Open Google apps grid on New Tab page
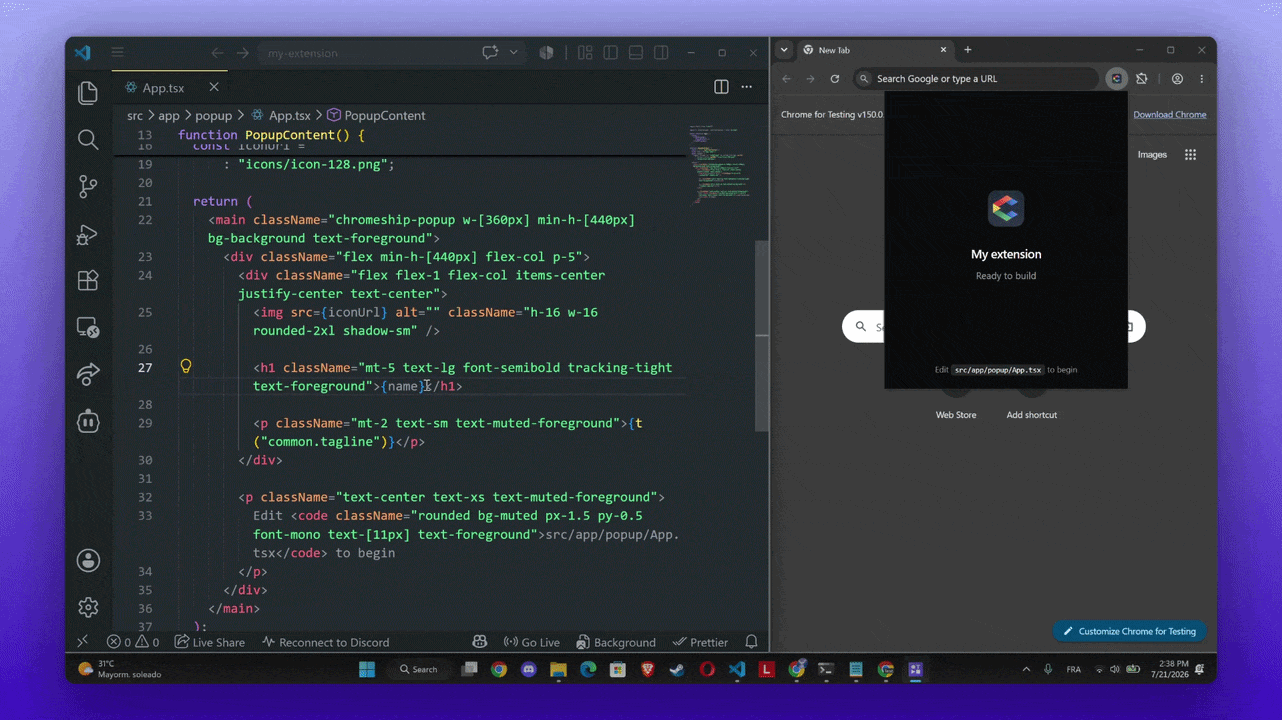This screenshot has height=720, width=1282. point(1190,155)
